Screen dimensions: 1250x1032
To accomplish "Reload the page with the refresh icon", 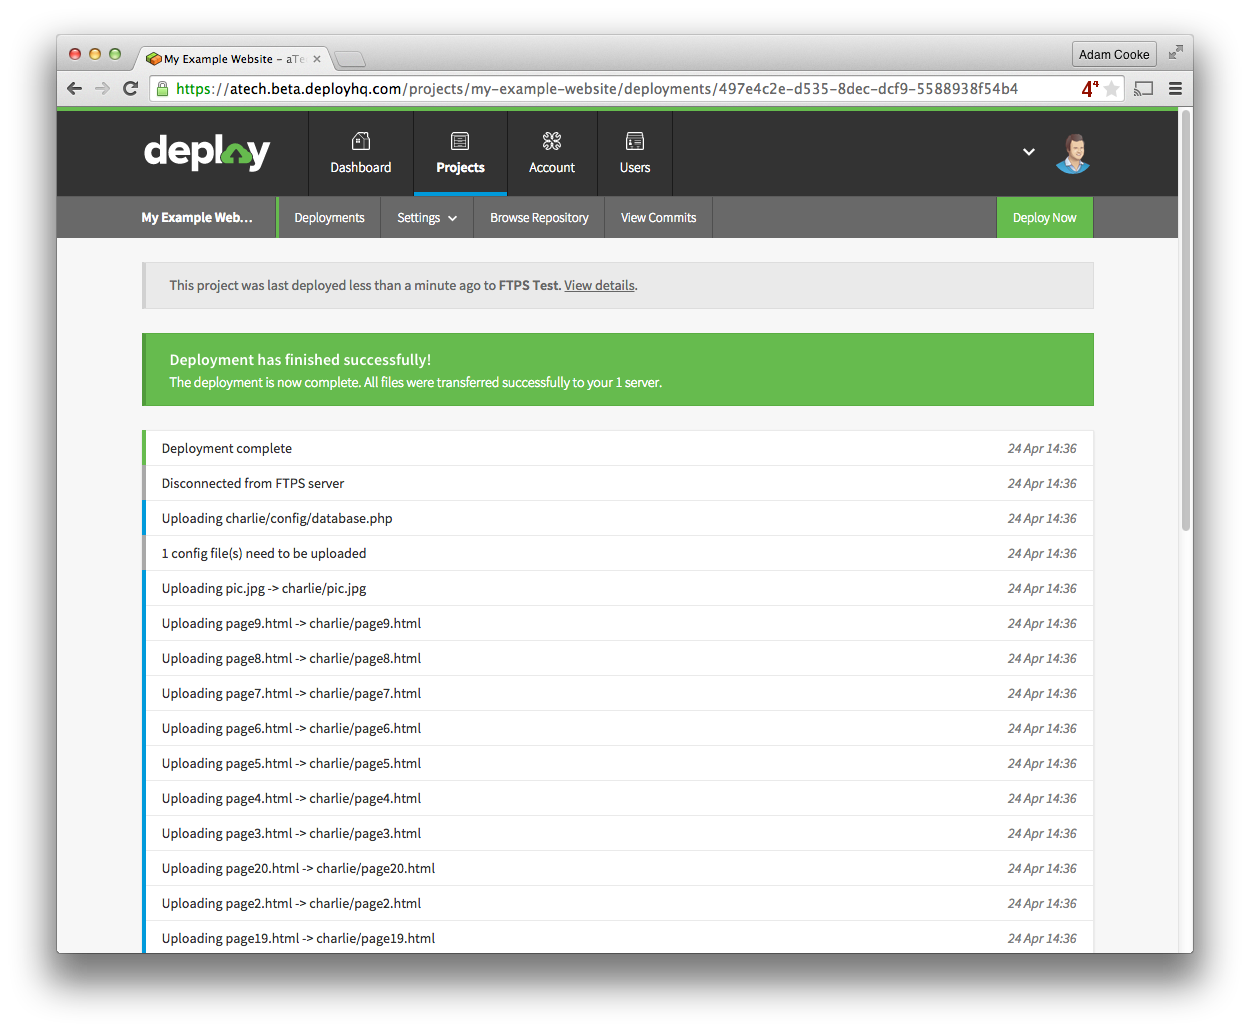I will (x=131, y=88).
